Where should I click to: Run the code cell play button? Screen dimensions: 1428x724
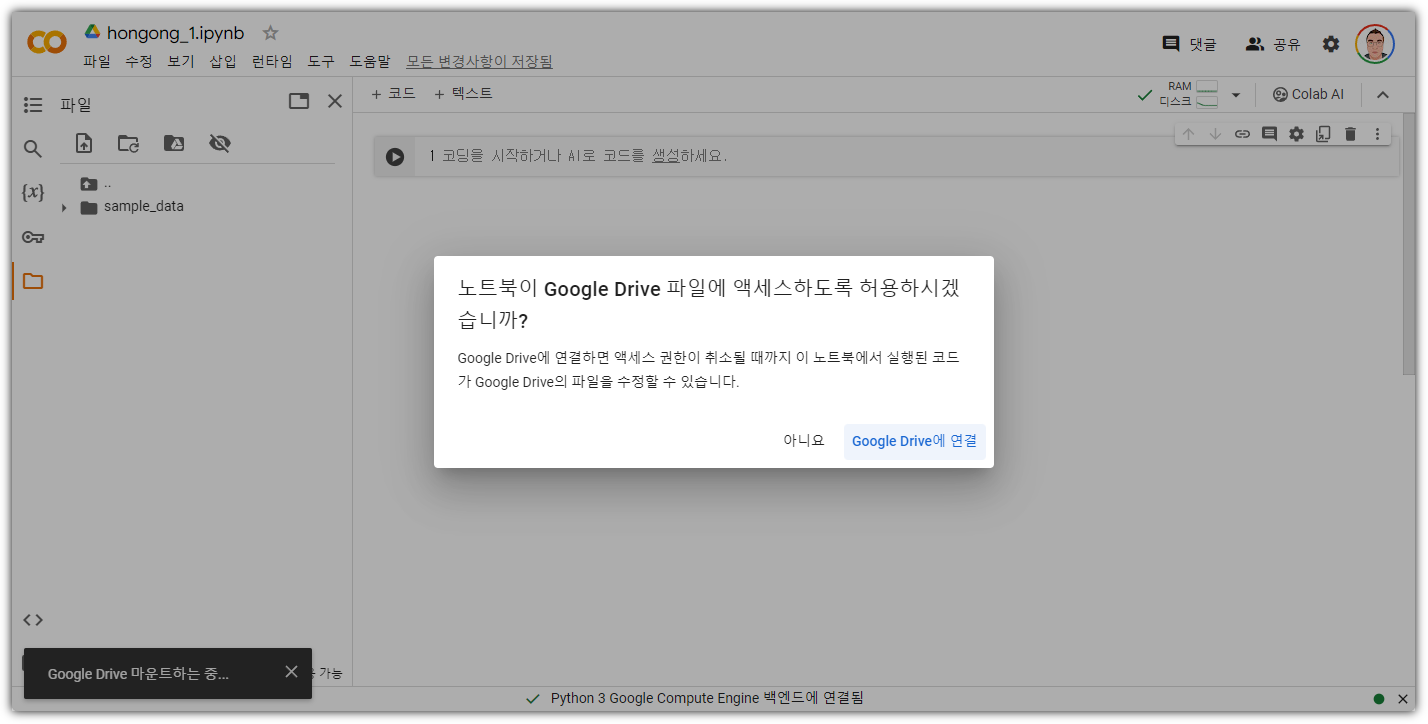click(x=395, y=157)
